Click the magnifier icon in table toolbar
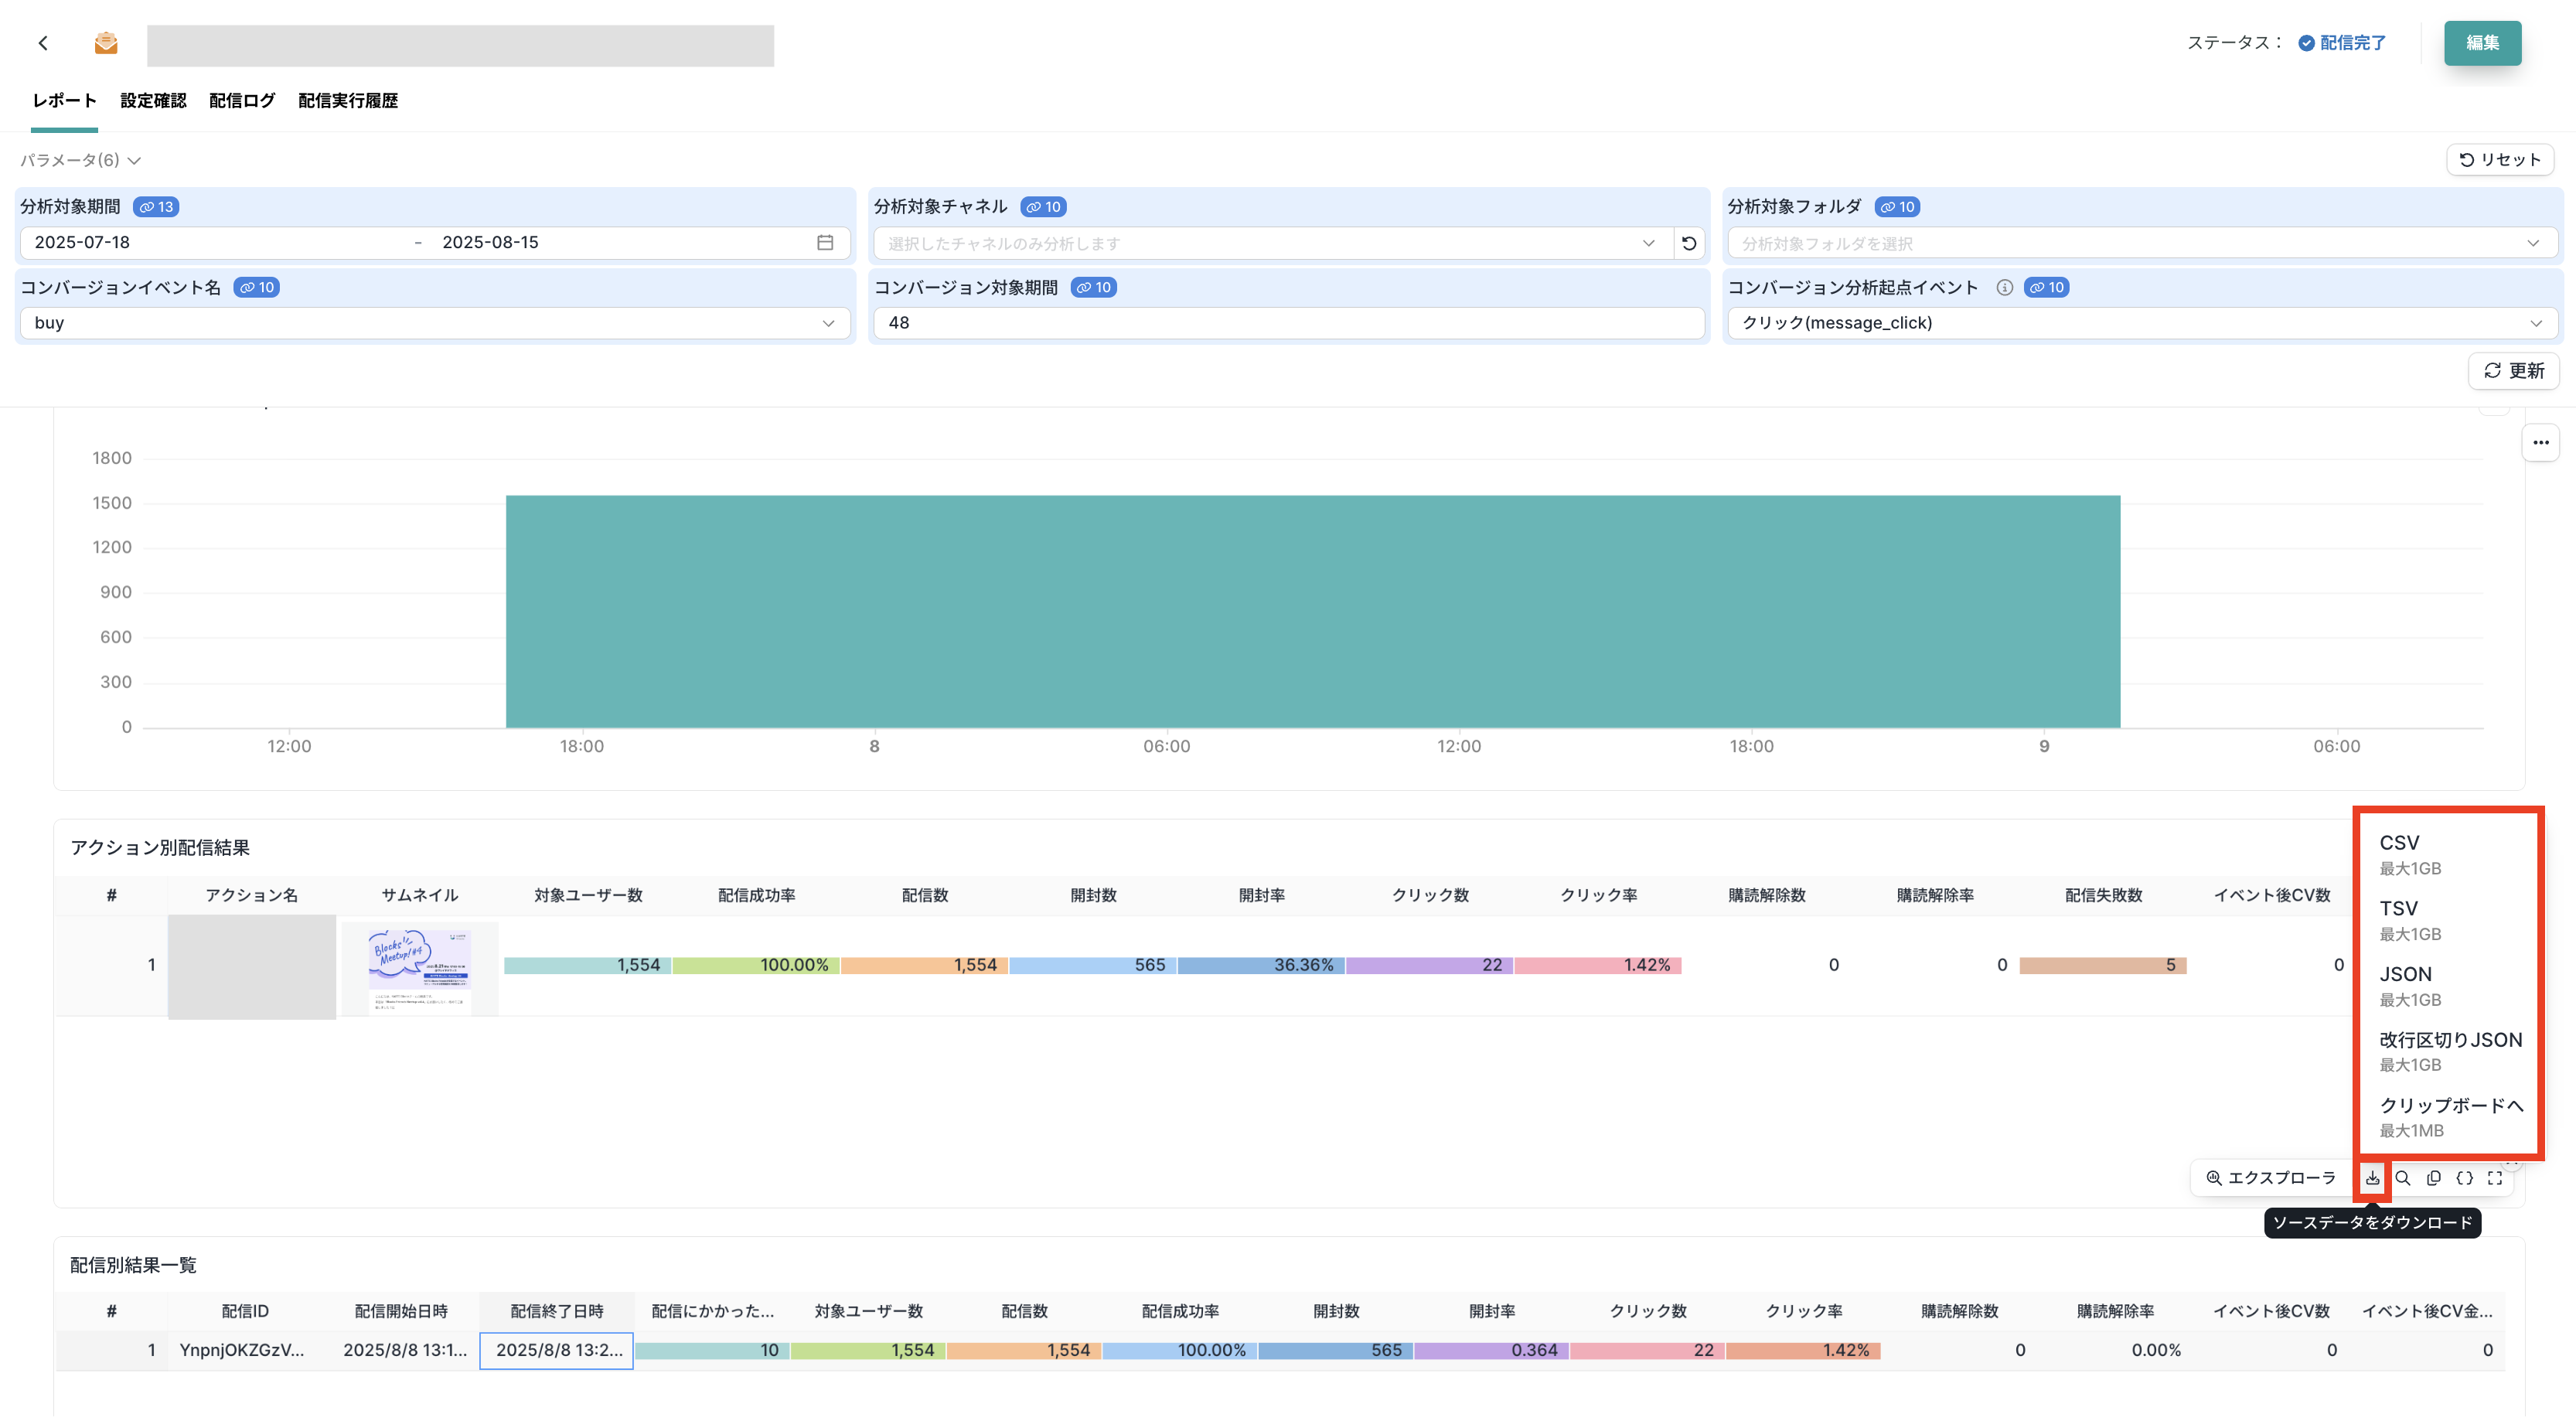The image size is (2576, 1421). [x=2403, y=1178]
